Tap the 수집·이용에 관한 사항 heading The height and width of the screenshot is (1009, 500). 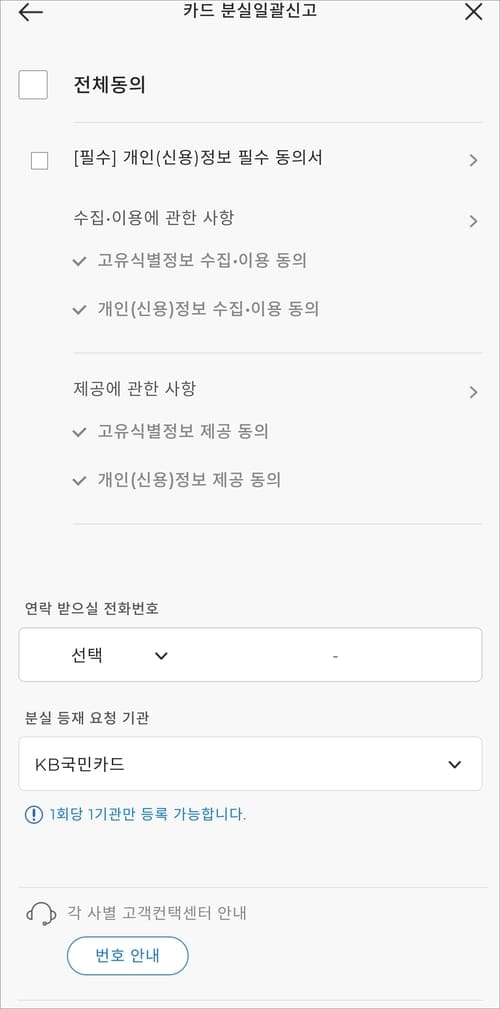[154, 218]
